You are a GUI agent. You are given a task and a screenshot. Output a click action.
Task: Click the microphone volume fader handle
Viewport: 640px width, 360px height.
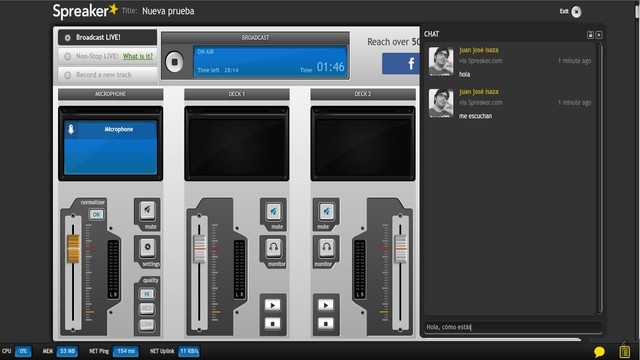pos(73,249)
